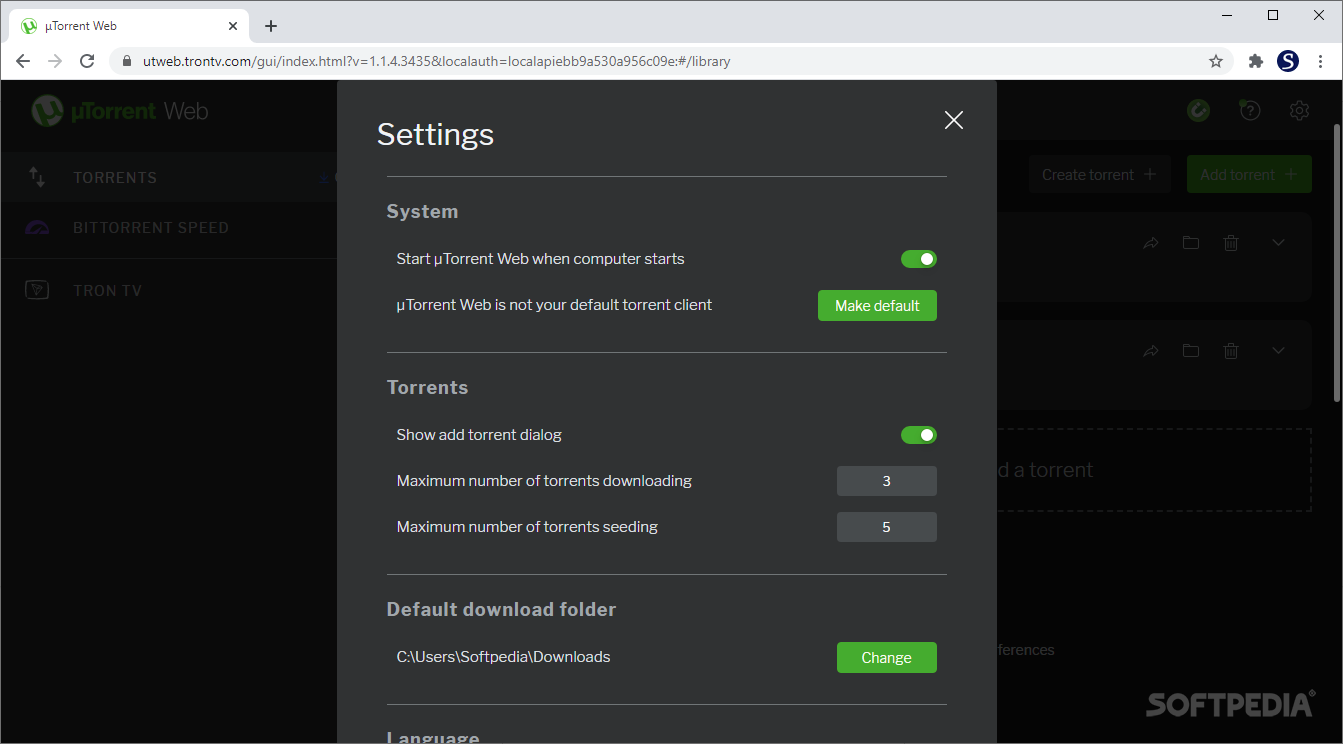
Task: Bookmark page with the star icon
Action: point(1216,61)
